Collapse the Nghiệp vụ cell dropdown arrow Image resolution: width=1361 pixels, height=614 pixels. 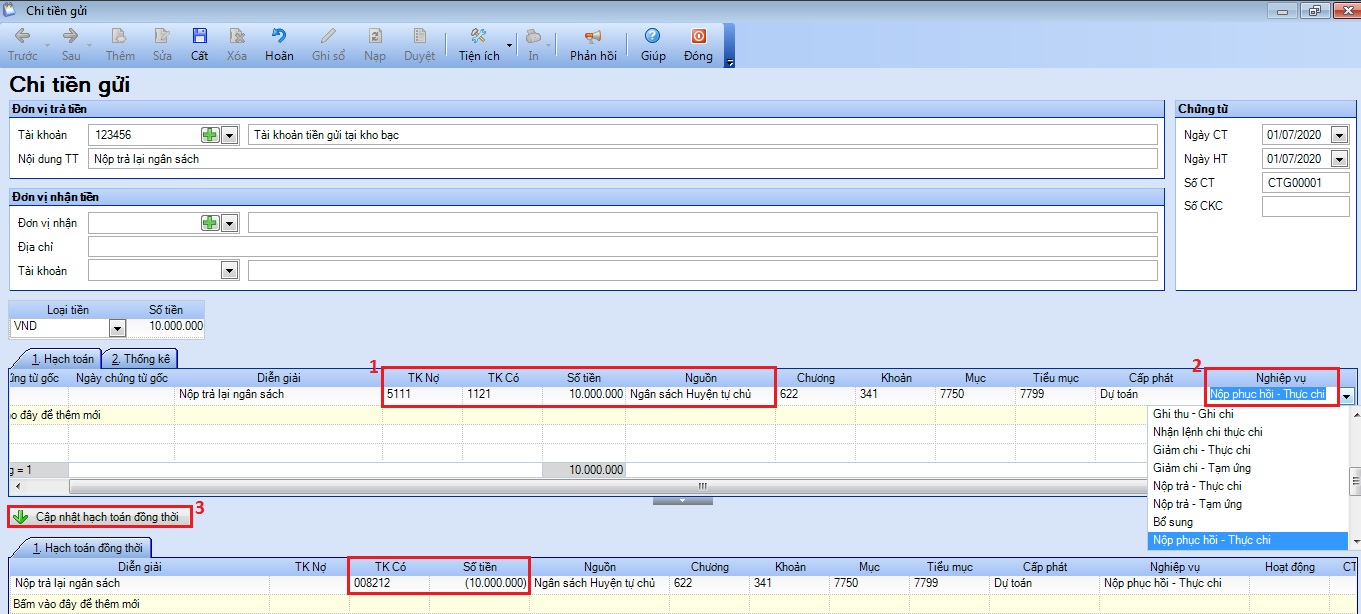(1347, 396)
